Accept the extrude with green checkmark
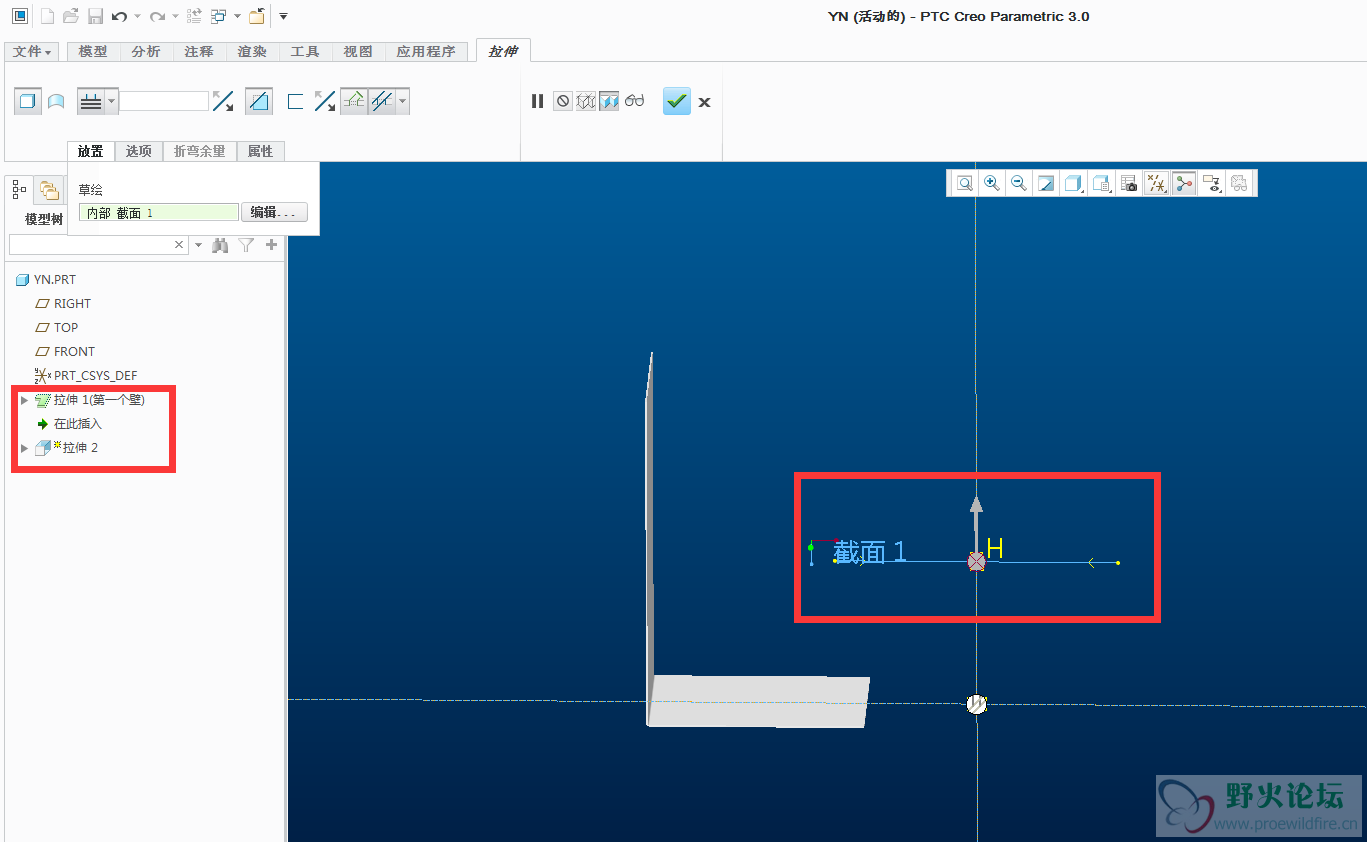 [x=677, y=101]
